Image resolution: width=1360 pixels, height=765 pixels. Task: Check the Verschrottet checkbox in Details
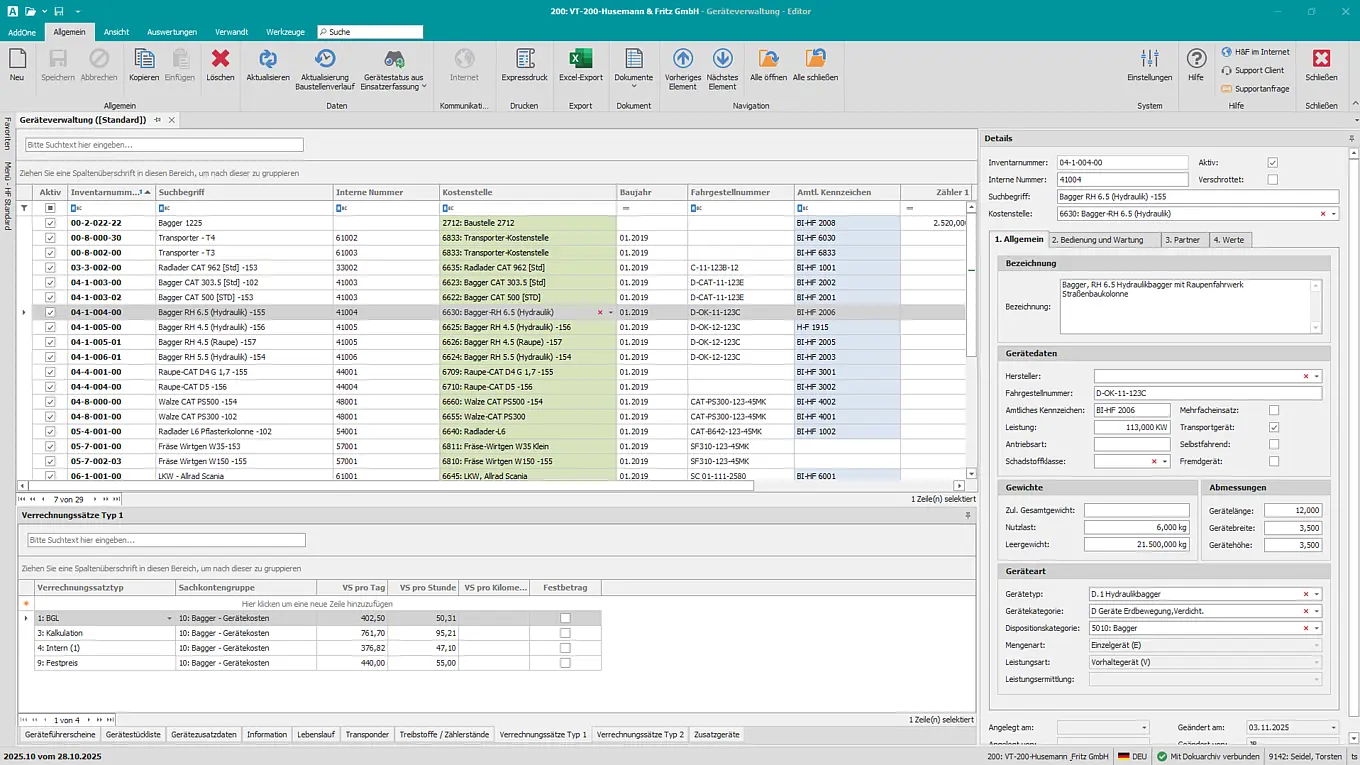1272,179
